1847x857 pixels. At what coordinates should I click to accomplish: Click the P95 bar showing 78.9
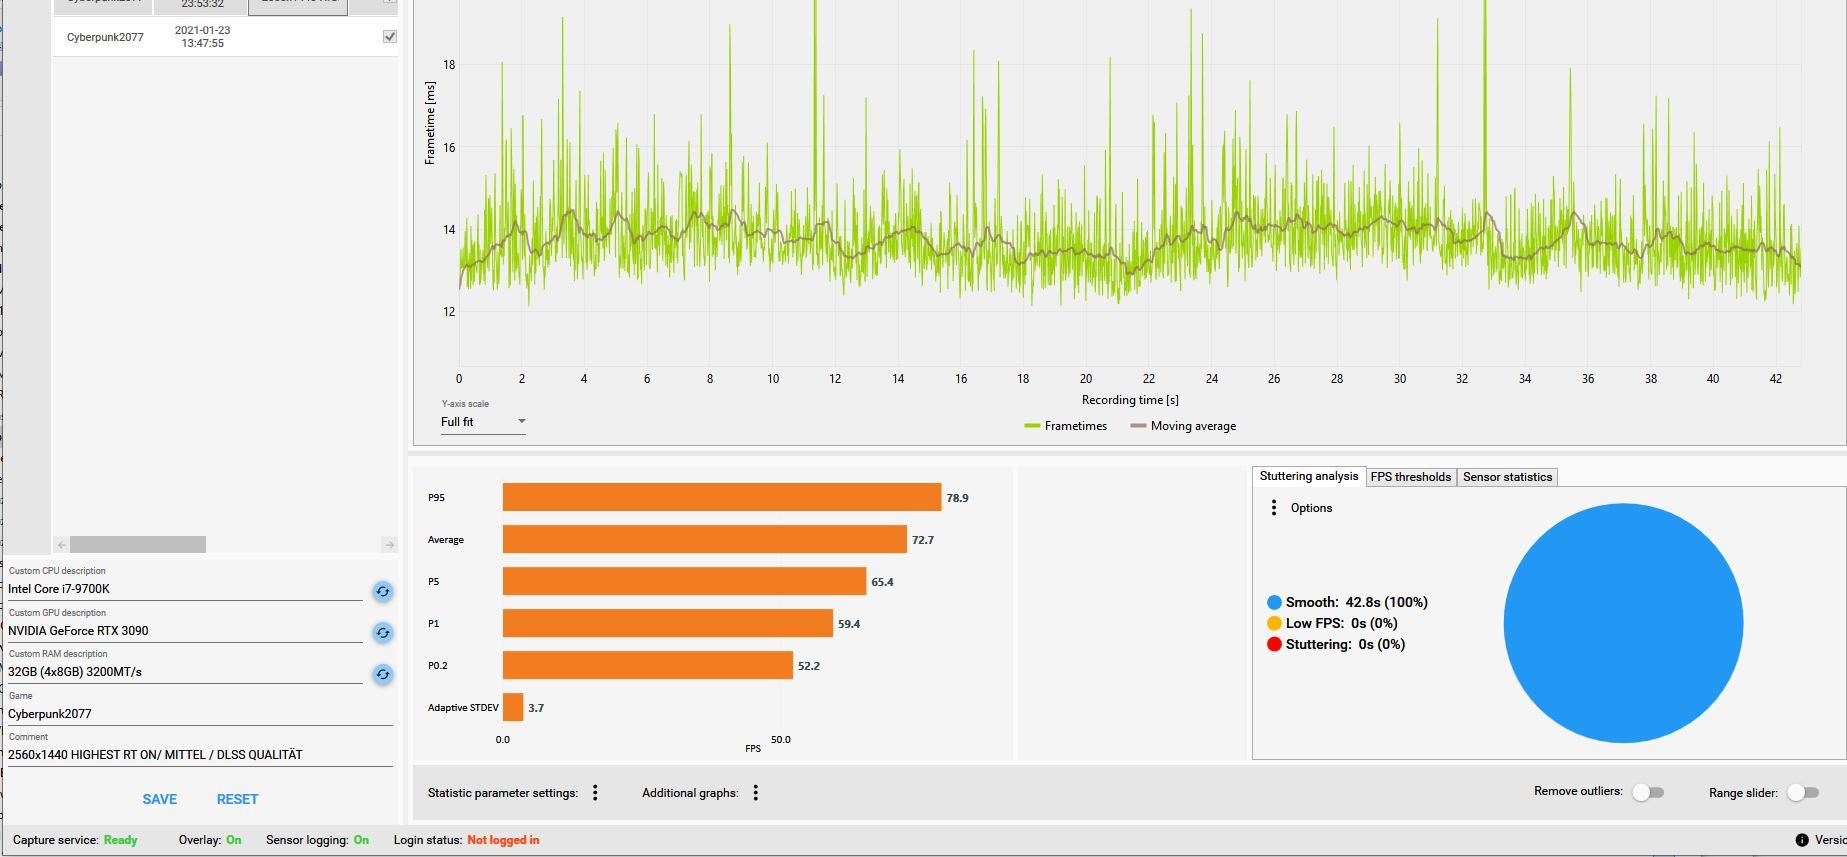tap(722, 497)
